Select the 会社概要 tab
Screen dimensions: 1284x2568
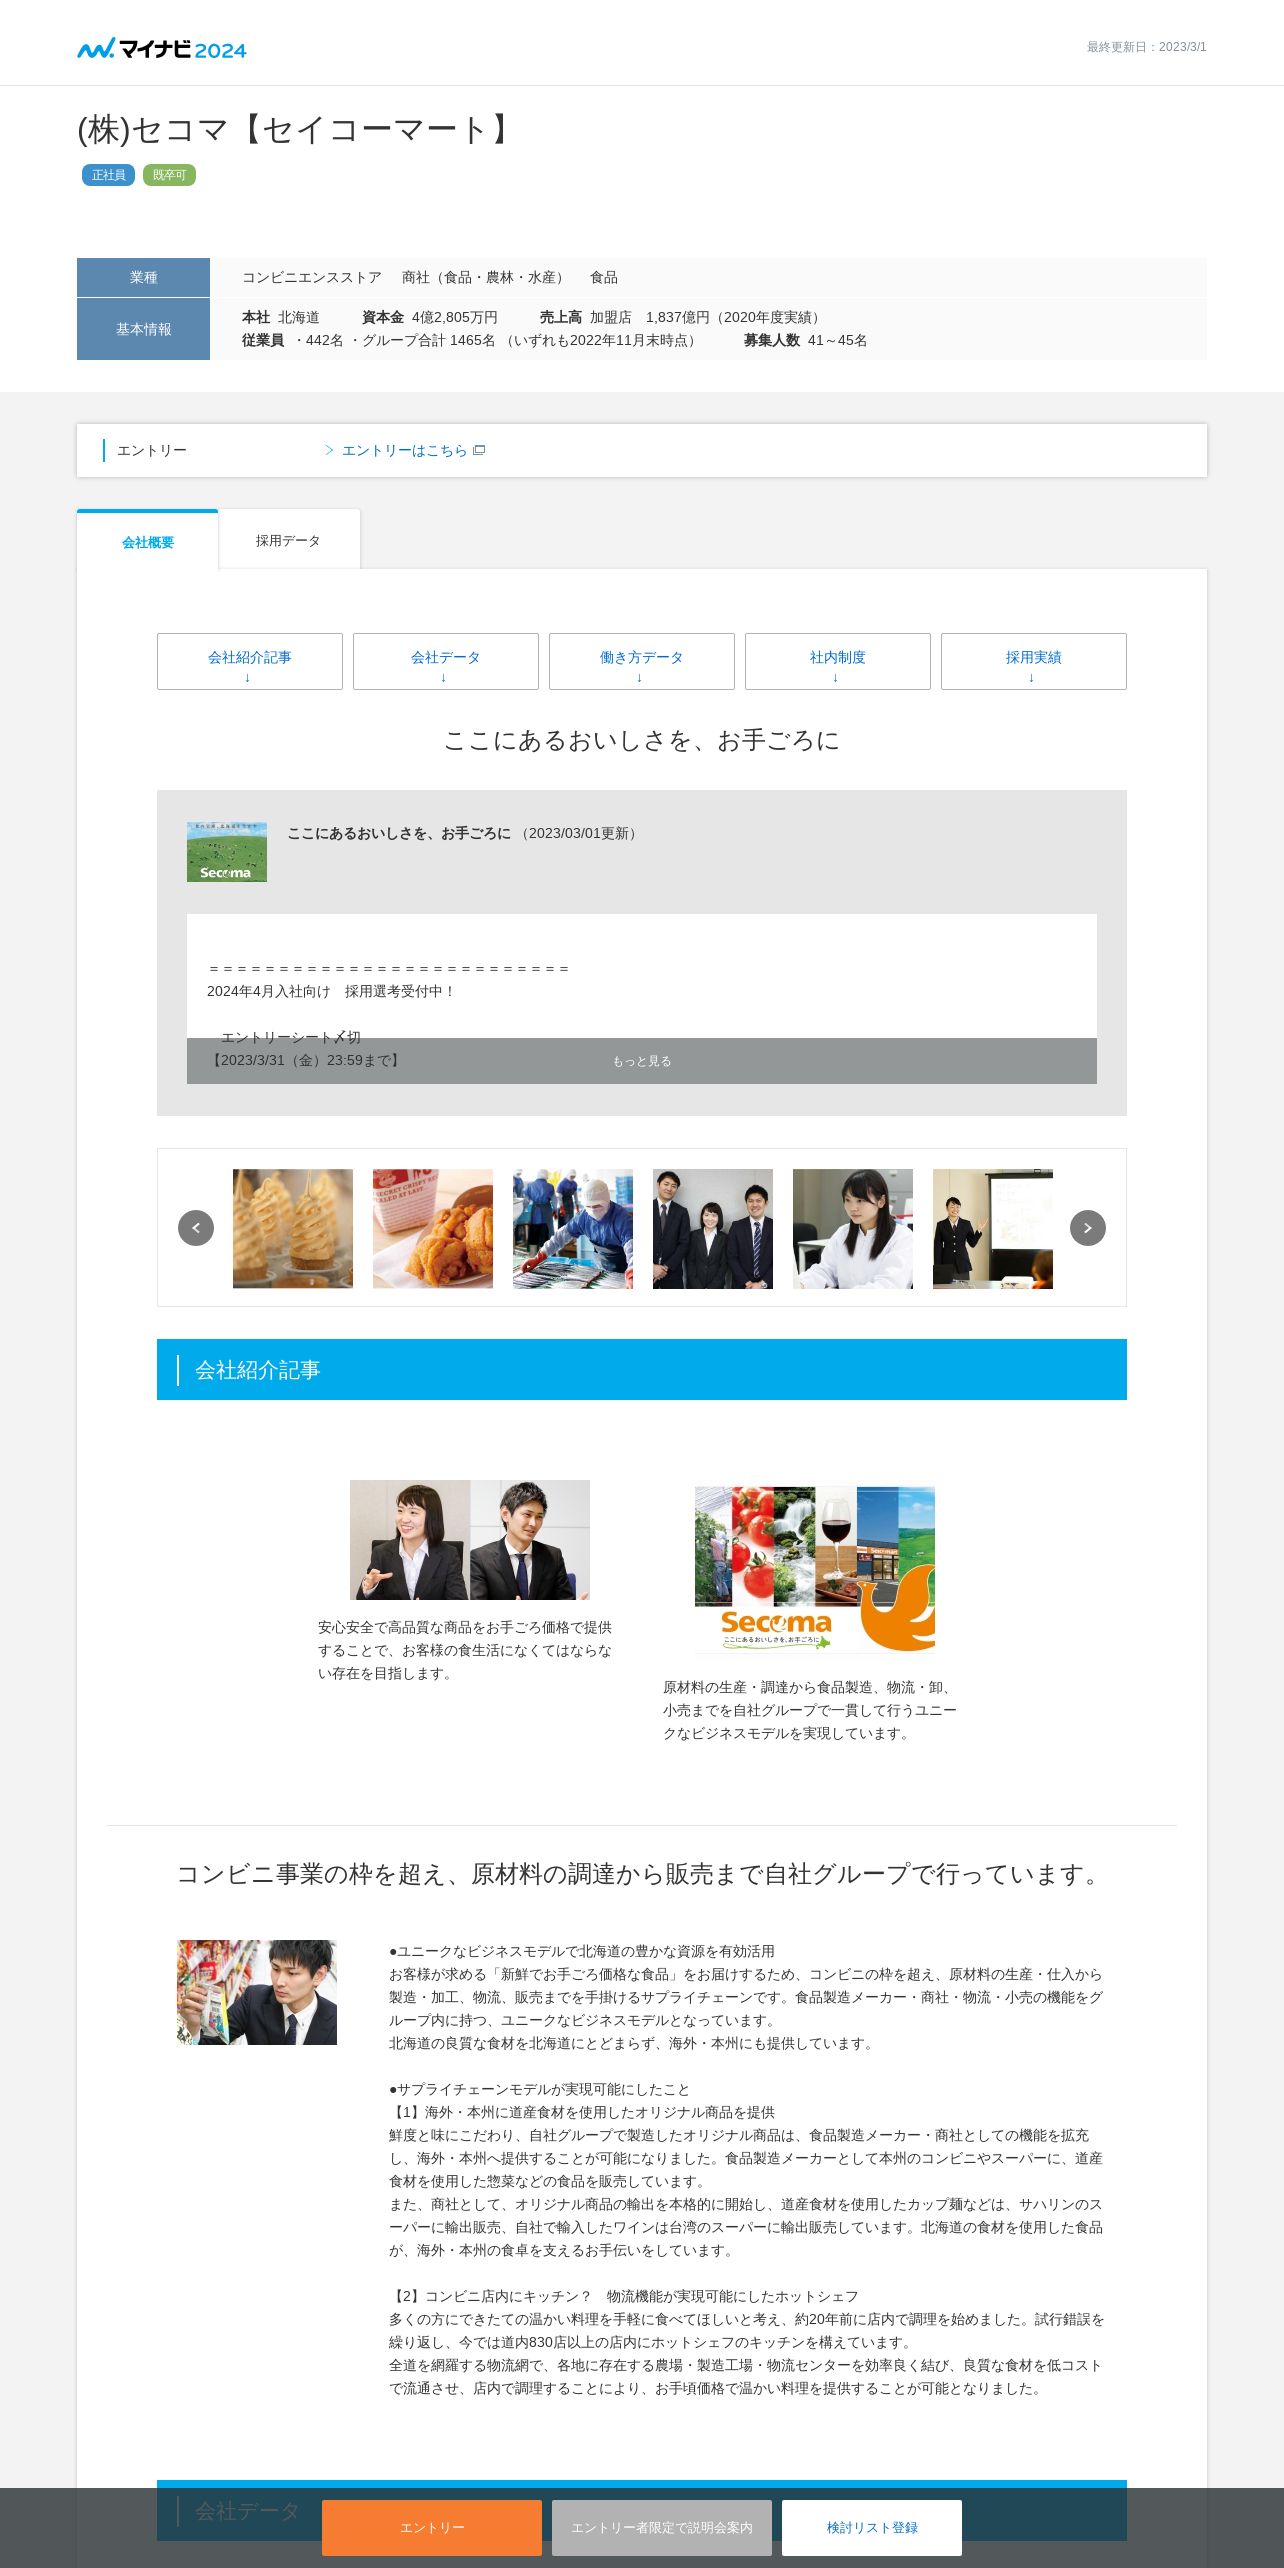(148, 541)
